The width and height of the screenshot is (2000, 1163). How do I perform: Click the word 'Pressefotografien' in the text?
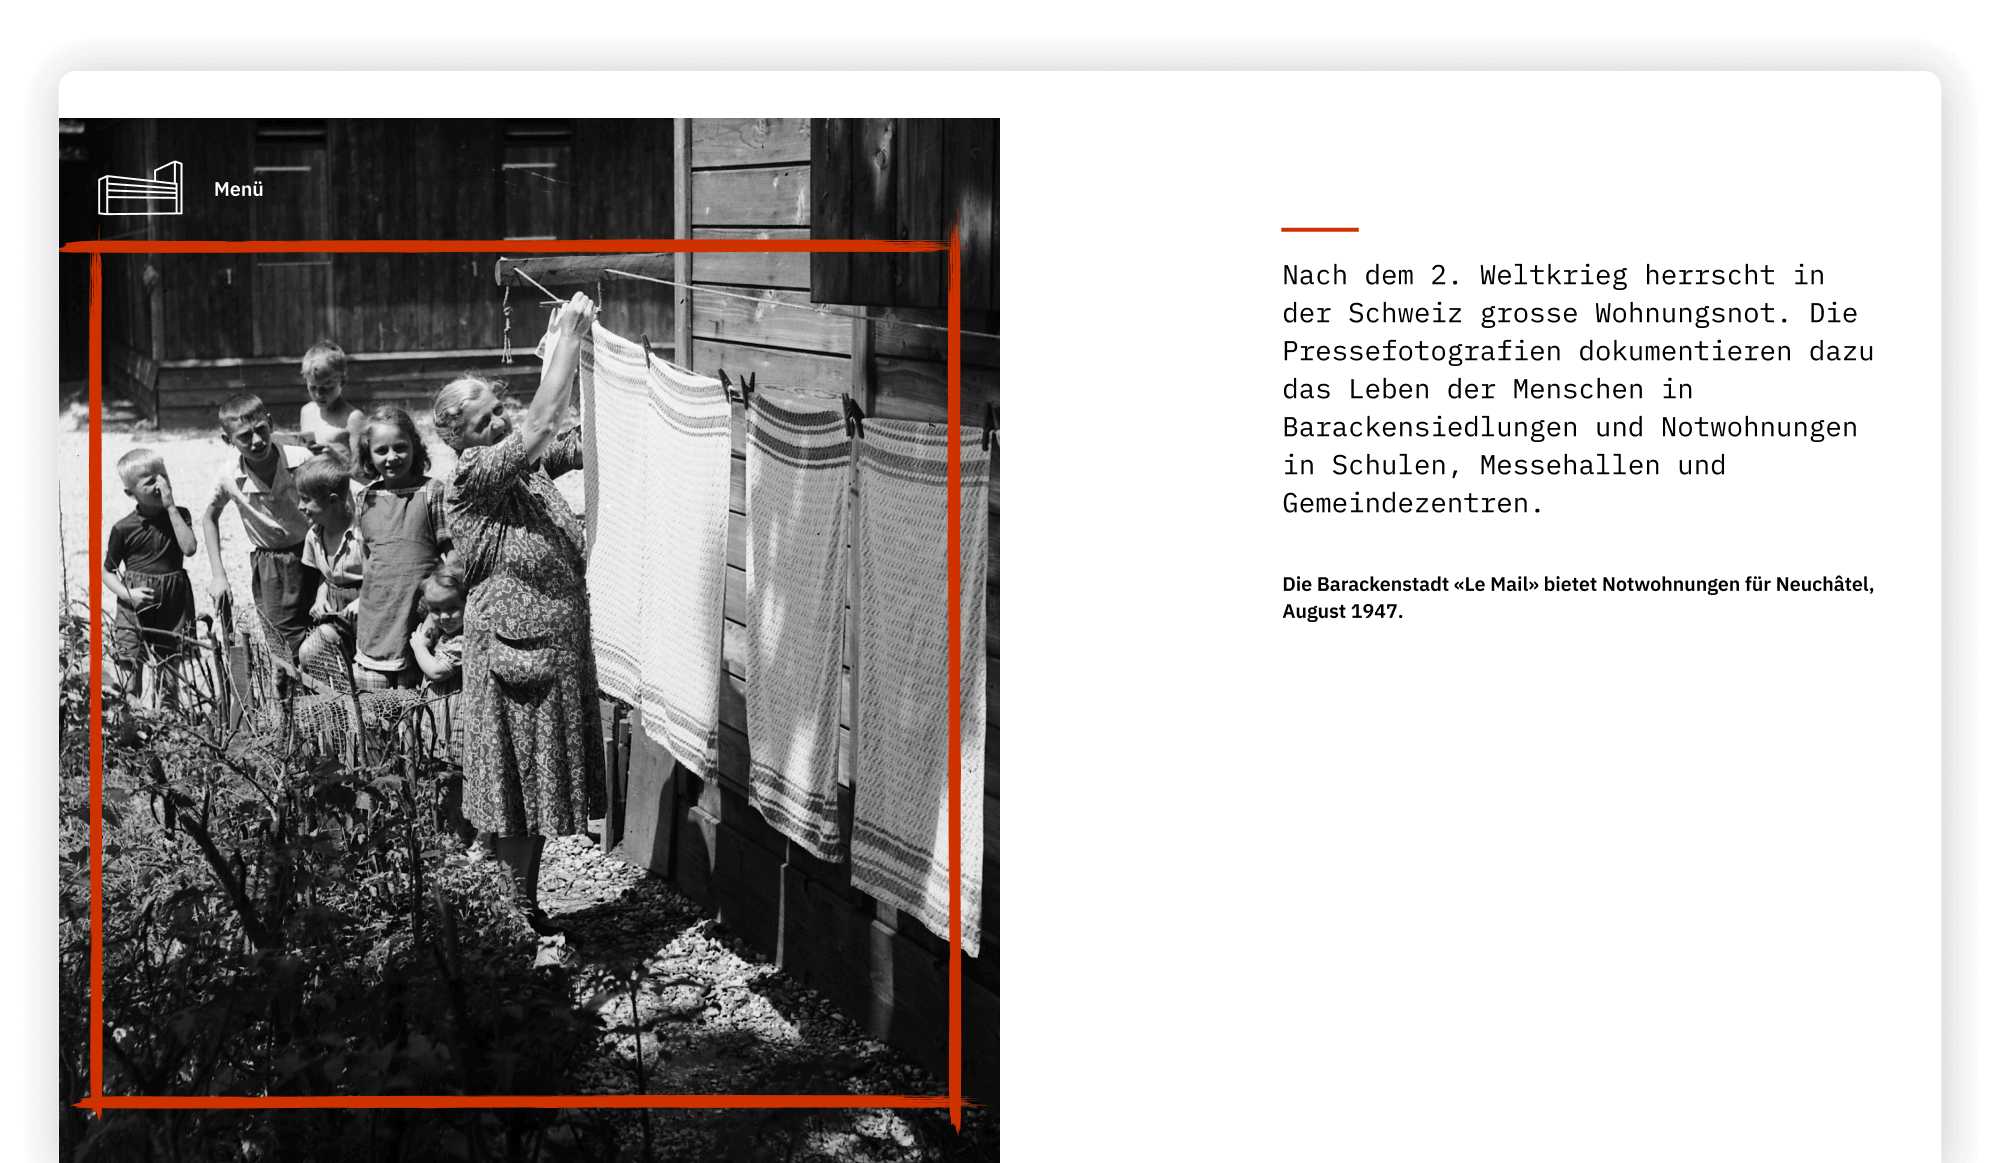tap(1421, 351)
